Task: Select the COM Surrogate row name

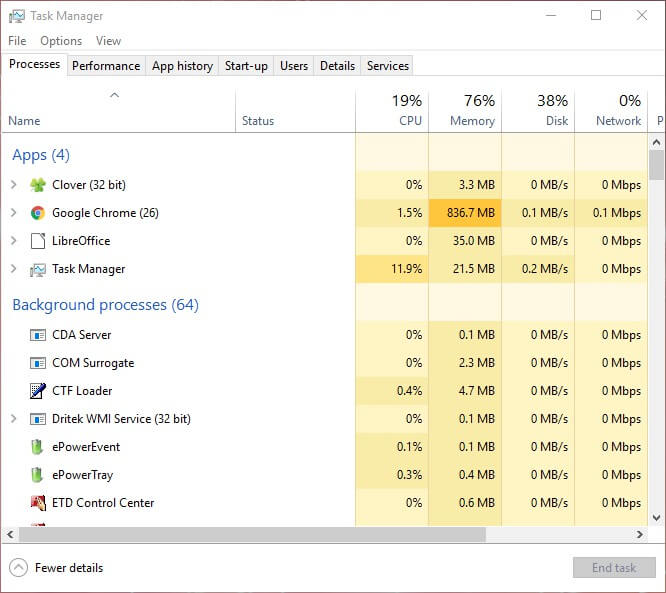Action: 93,363
